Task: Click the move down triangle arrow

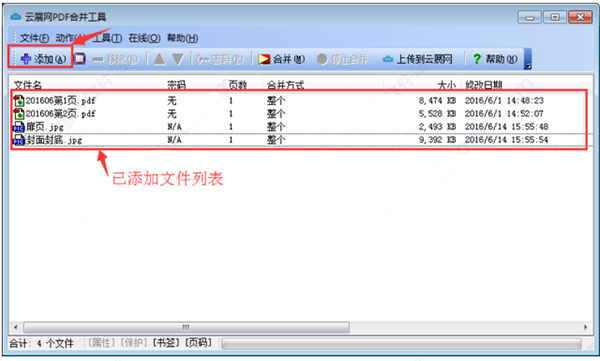Action: (178, 59)
